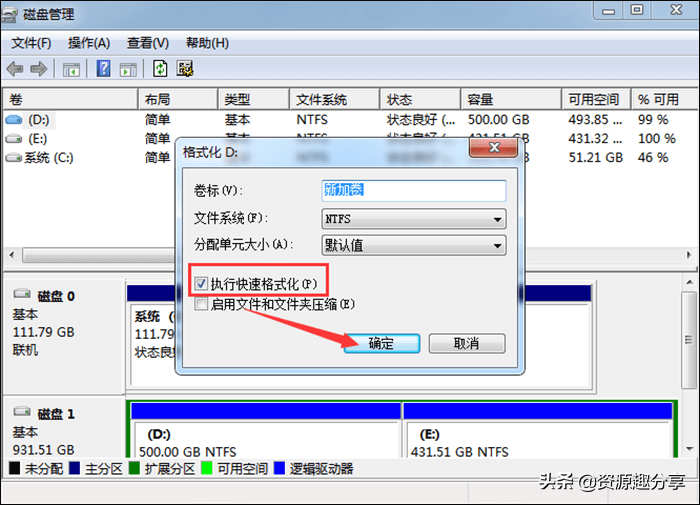Click the Forward arrow toolbar icon
Screen dimensions: 700x505
(38, 69)
